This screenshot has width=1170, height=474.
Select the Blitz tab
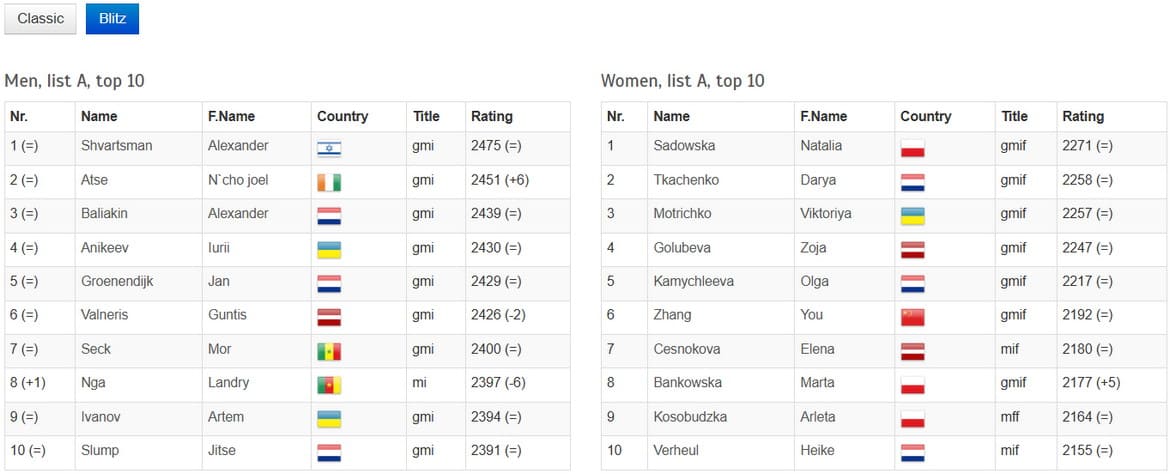pos(112,19)
